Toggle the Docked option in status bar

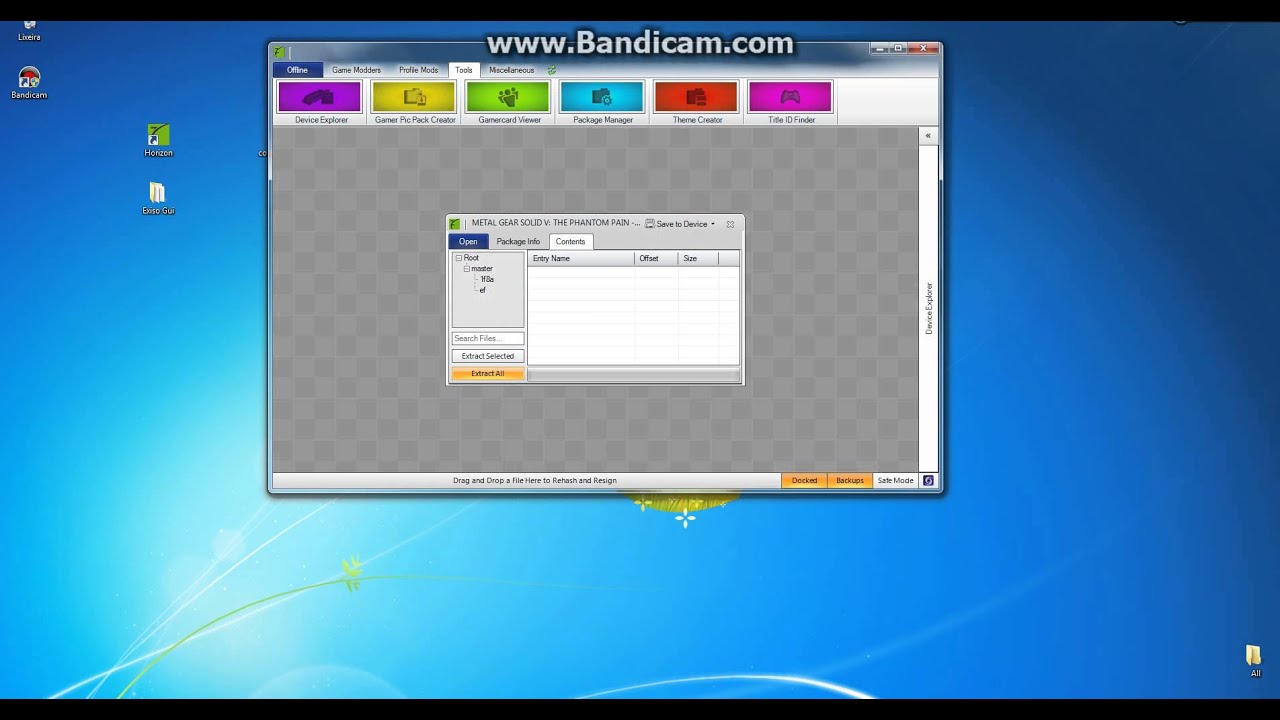pos(804,481)
